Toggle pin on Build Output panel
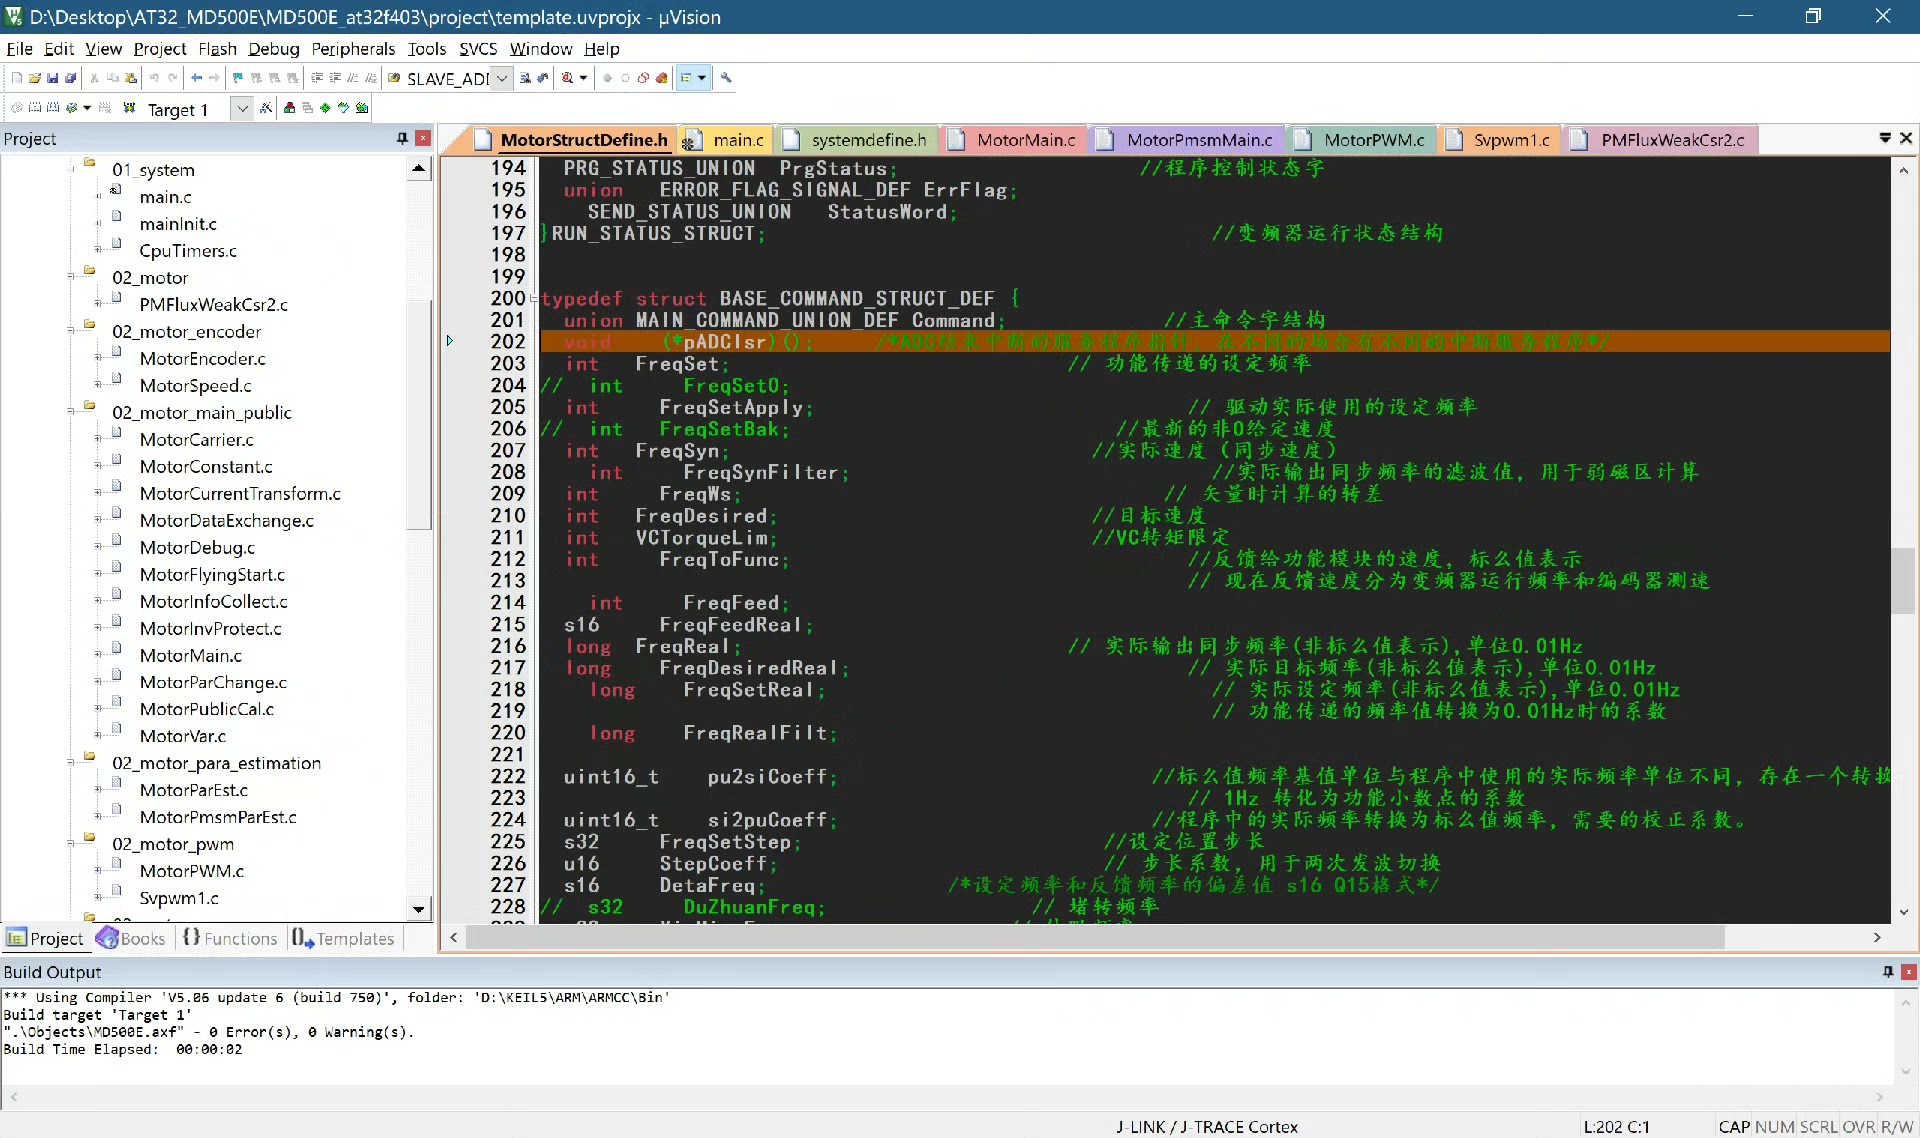The image size is (1920, 1138). click(x=1888, y=972)
